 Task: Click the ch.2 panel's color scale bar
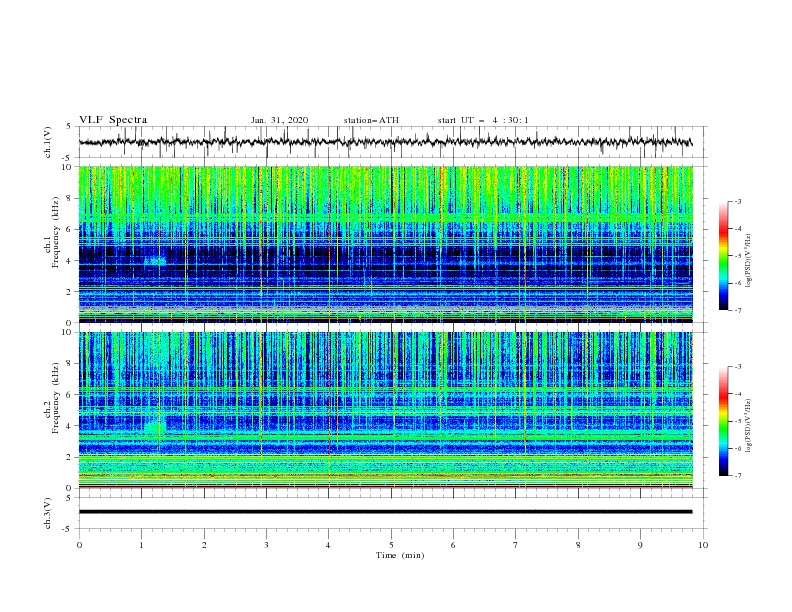point(723,421)
